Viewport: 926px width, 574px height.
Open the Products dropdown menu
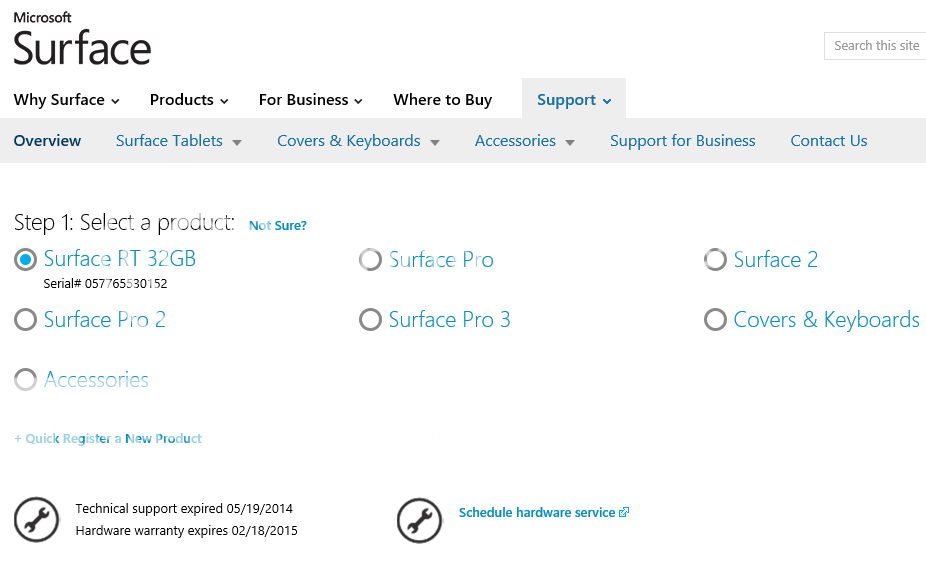point(189,100)
